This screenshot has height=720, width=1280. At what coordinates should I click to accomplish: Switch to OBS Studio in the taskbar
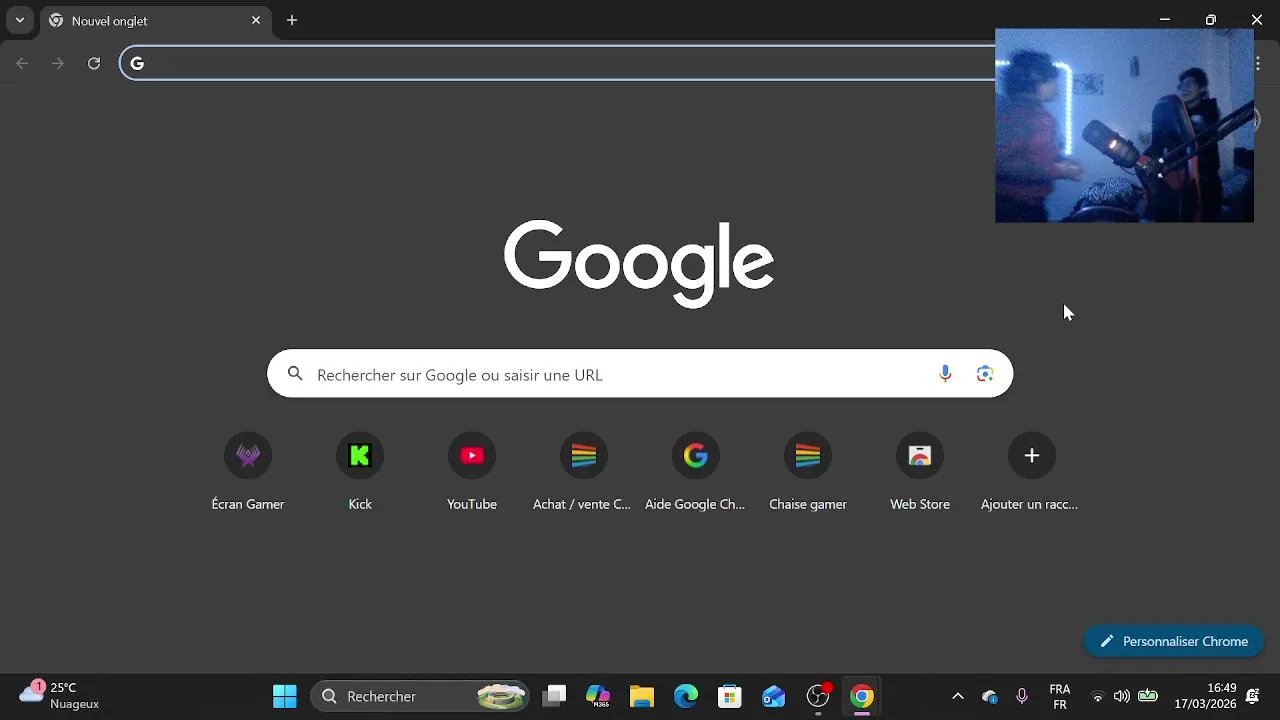tap(818, 696)
